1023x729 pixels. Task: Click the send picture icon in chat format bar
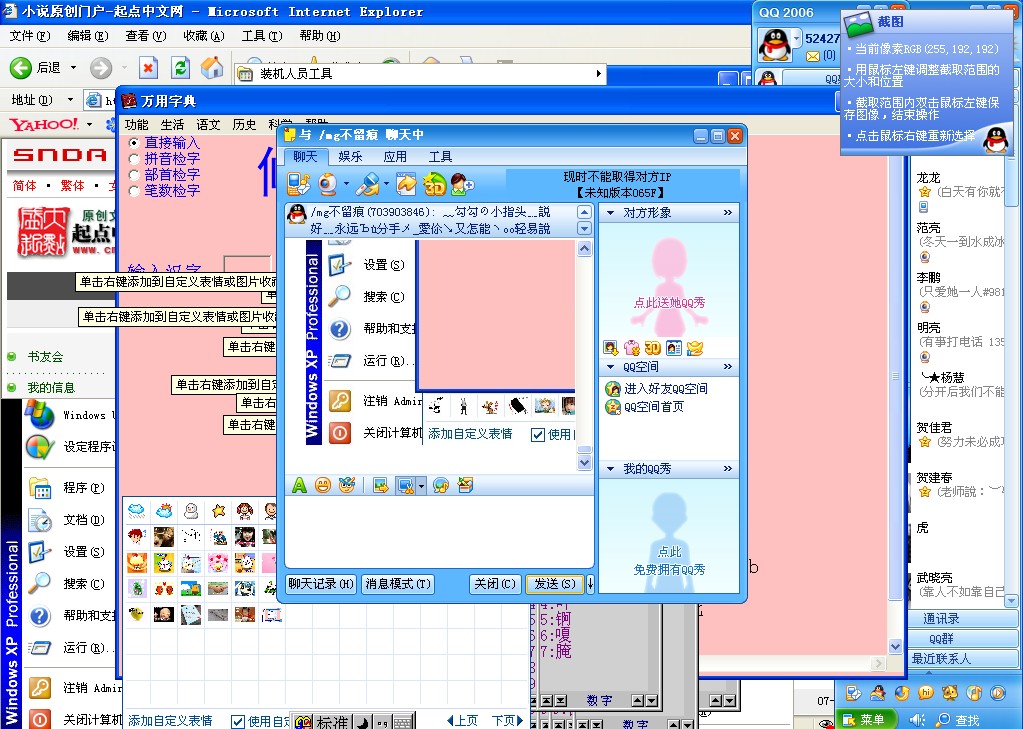[x=381, y=485]
